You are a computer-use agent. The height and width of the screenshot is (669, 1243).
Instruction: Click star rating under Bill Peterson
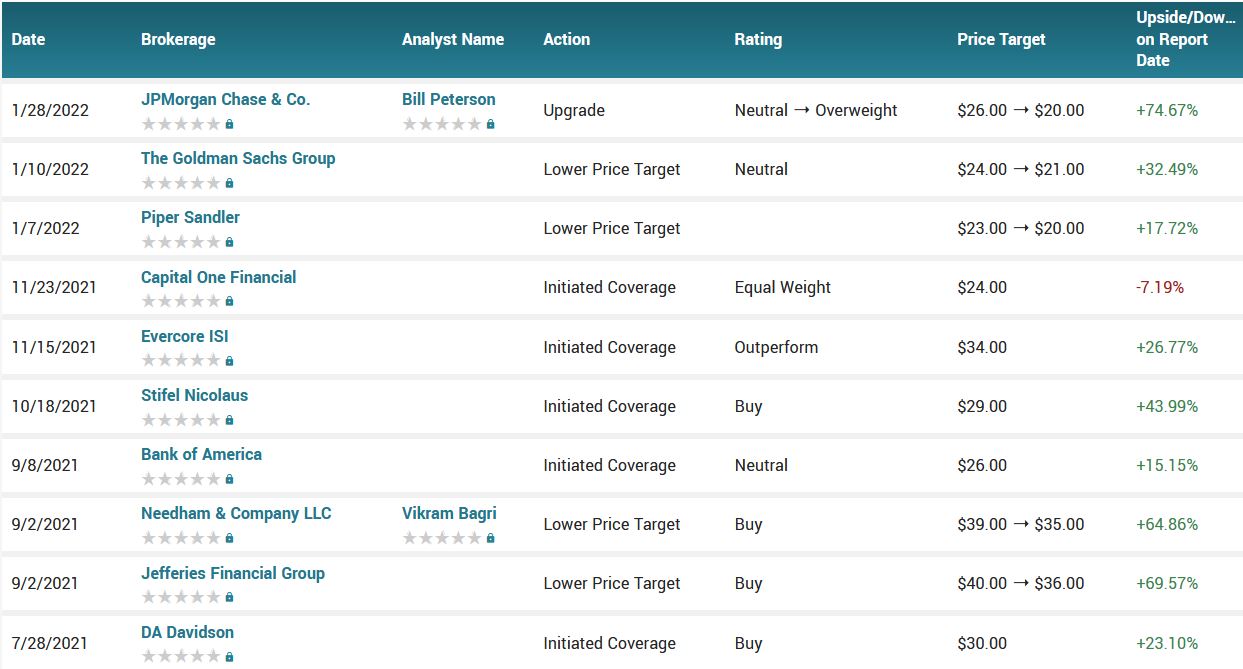tap(442, 124)
